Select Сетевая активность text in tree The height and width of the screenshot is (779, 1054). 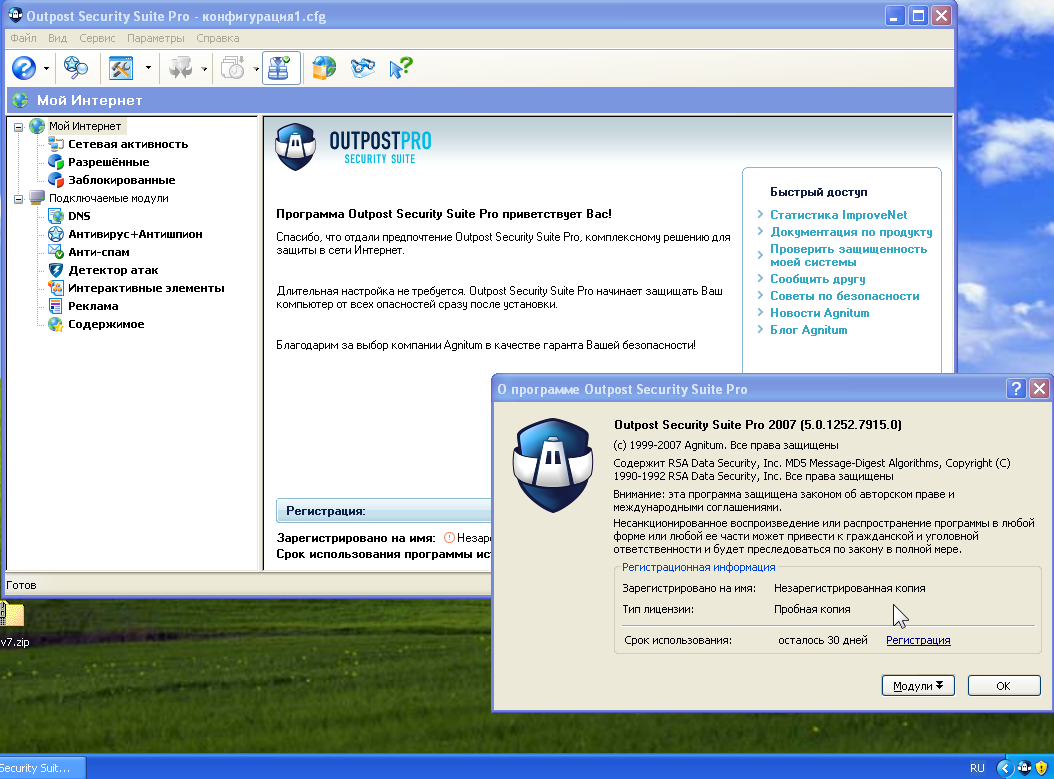128,144
